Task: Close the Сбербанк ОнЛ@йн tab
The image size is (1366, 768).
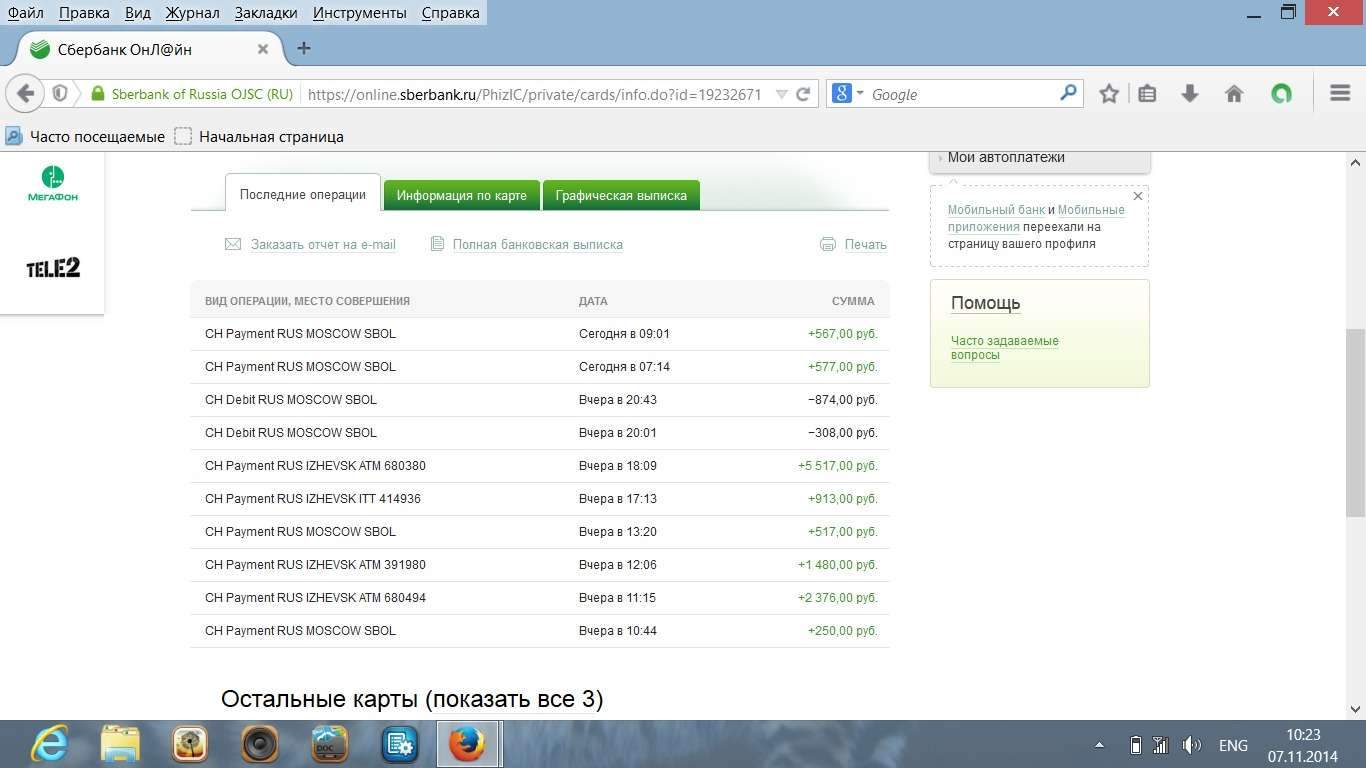Action: [x=263, y=48]
